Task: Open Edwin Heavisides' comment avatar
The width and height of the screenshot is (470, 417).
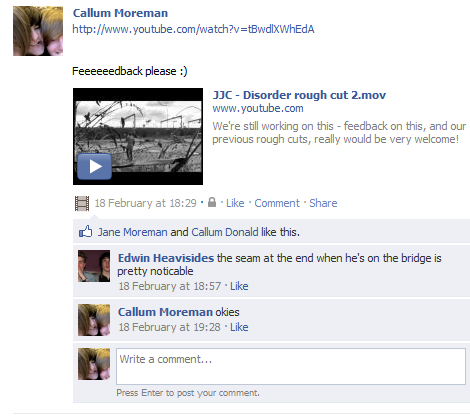Action: (94, 266)
